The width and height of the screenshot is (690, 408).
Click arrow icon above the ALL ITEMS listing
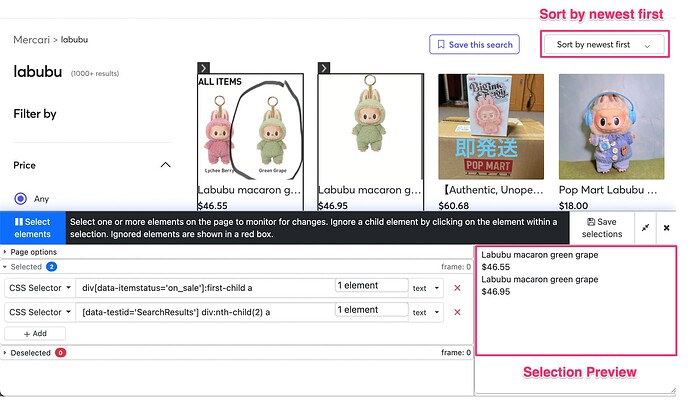tap(203, 68)
